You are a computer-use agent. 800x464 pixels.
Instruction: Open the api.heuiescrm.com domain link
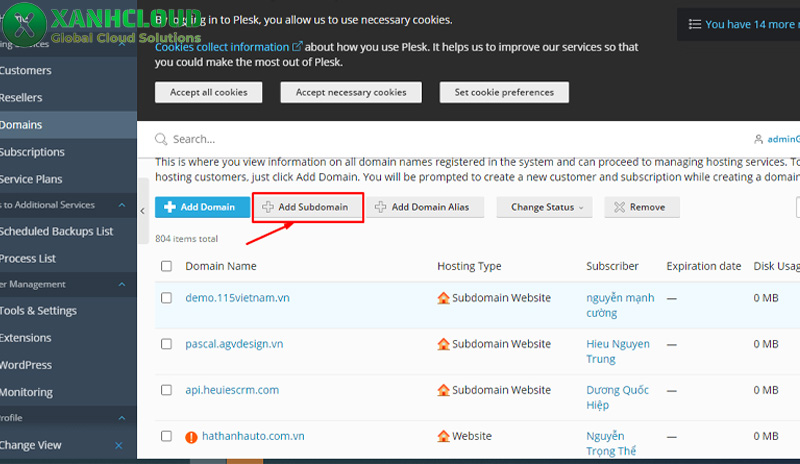point(232,390)
